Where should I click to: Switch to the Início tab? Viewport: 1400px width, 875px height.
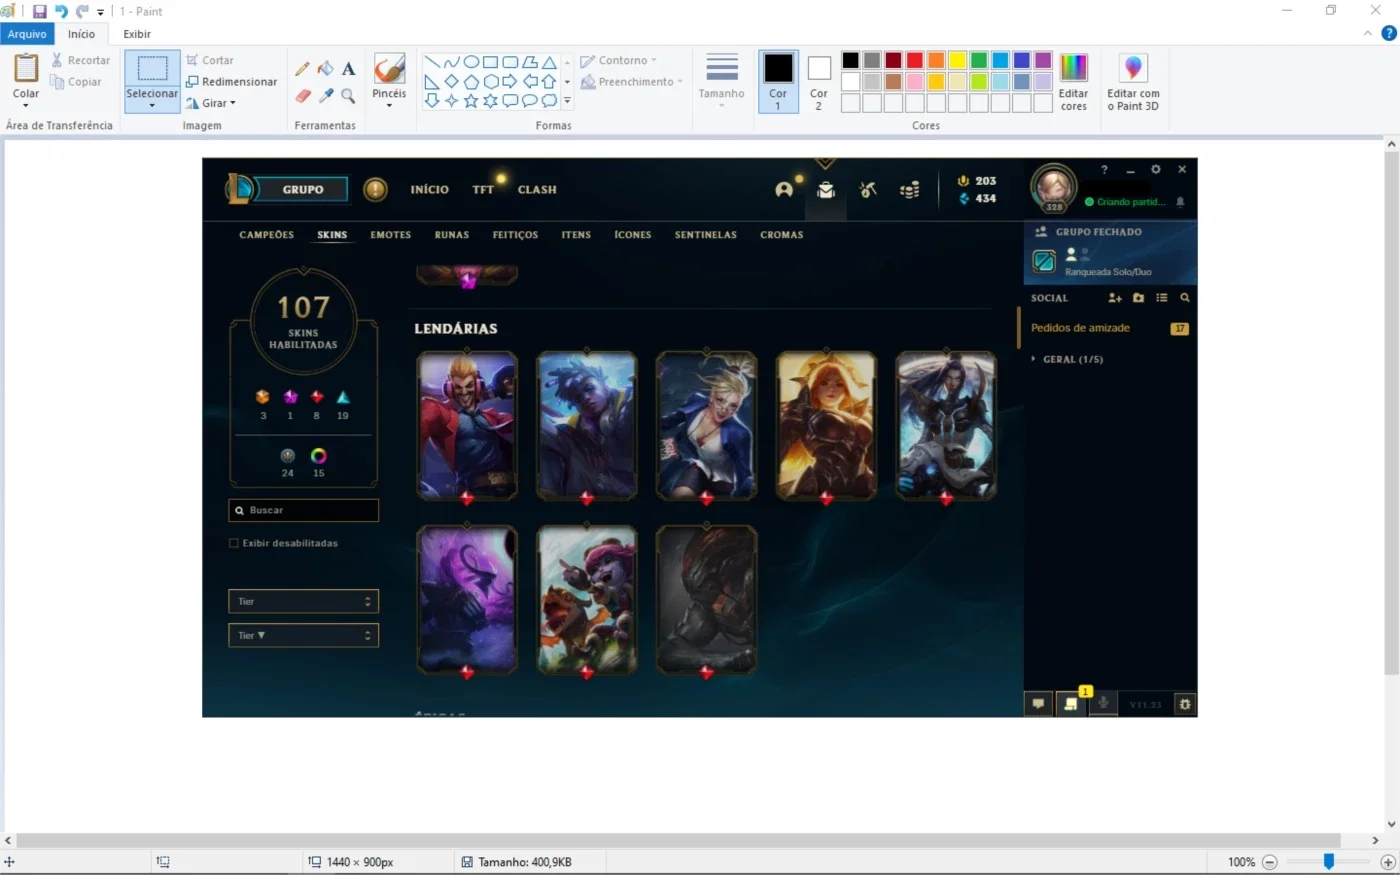point(81,34)
